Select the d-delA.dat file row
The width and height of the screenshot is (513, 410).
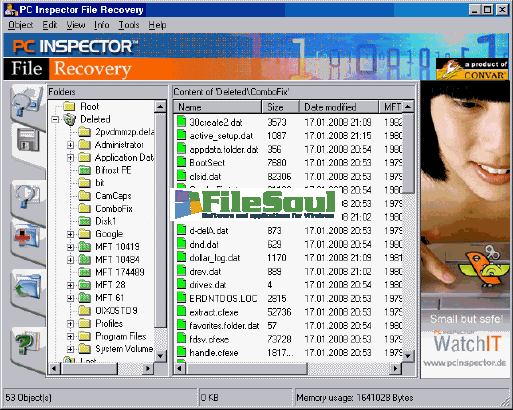(288, 230)
